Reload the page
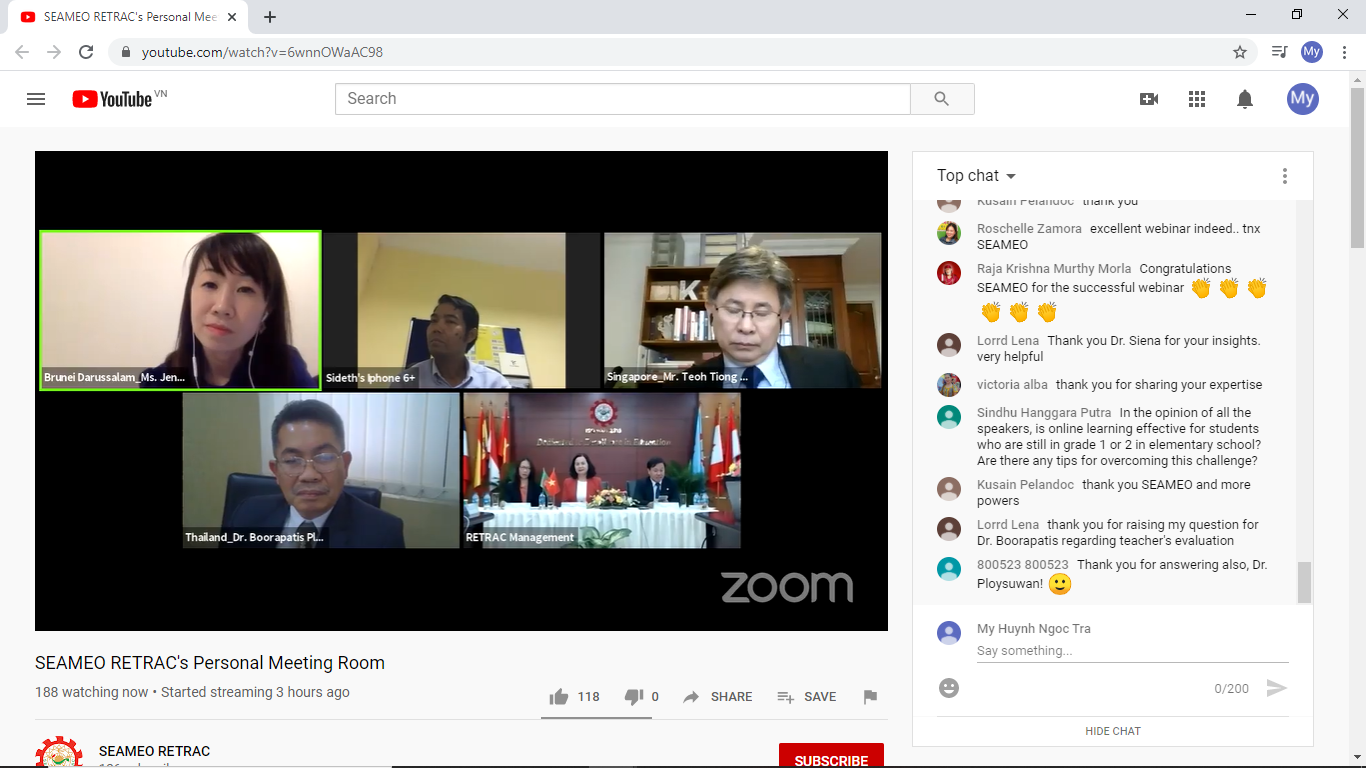This screenshot has width=1366, height=768. coord(86,52)
